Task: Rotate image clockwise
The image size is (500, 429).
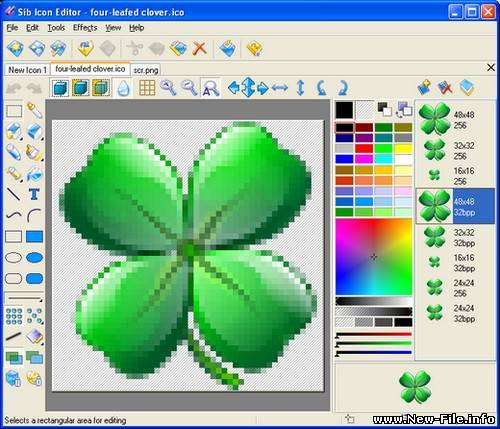Action: tap(342, 88)
